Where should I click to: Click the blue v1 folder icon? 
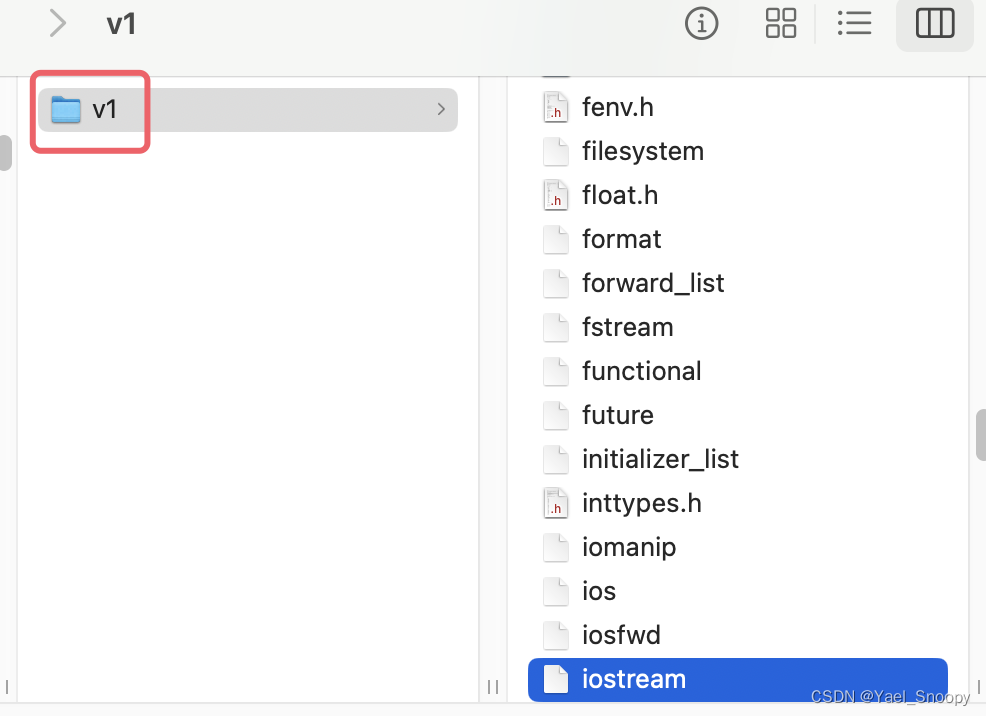click(64, 110)
